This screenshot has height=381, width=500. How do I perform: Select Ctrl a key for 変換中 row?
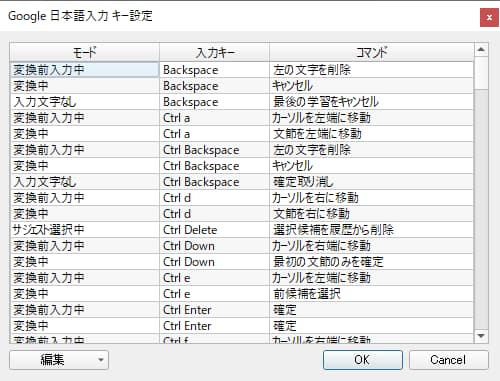point(214,134)
